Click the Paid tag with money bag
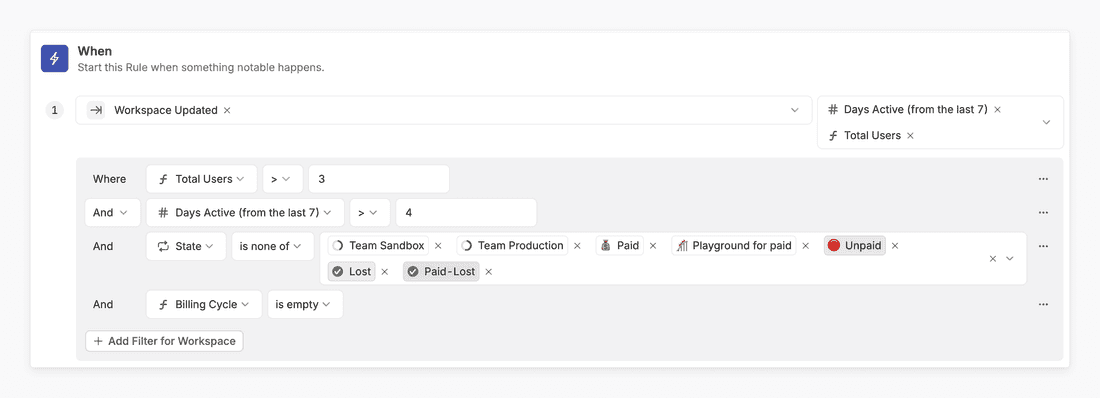Image resolution: width=1100 pixels, height=398 pixels. (620, 246)
